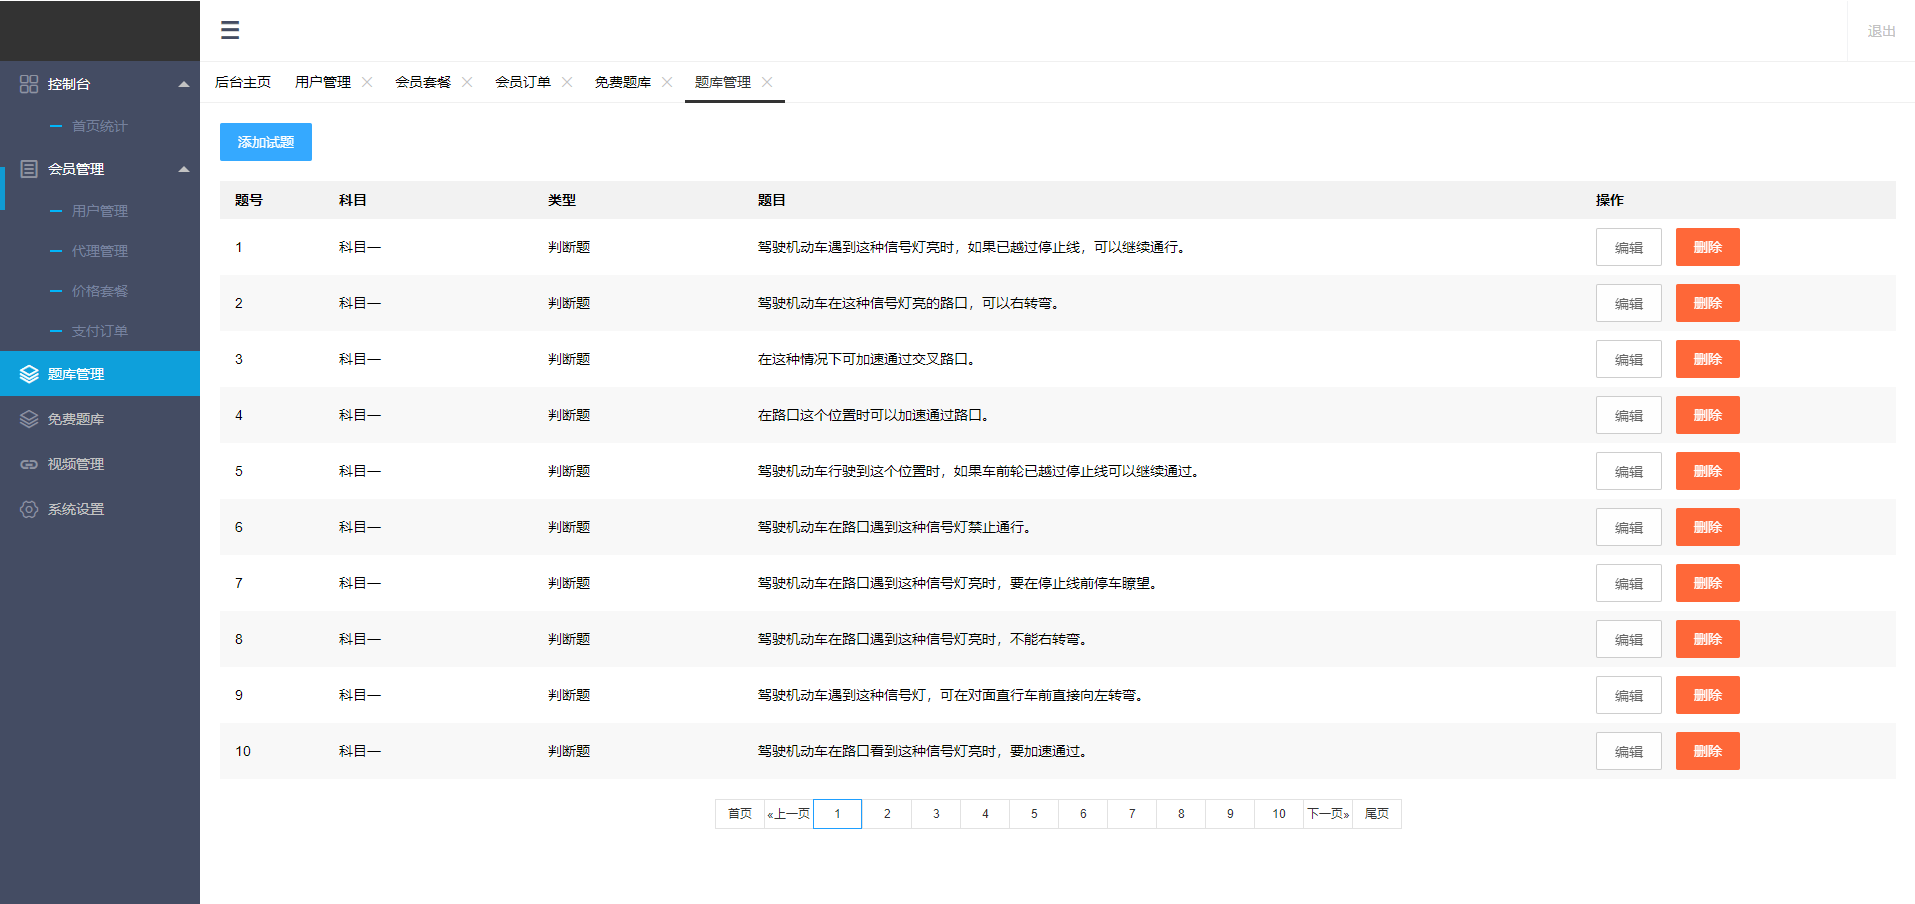Edit question 7 using 编辑 button
The width and height of the screenshot is (1915, 904).
(x=1628, y=583)
